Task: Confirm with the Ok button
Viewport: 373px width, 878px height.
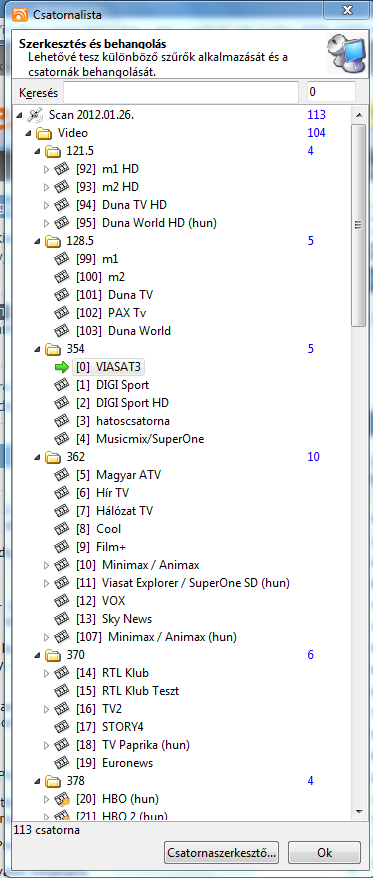Action: [324, 853]
